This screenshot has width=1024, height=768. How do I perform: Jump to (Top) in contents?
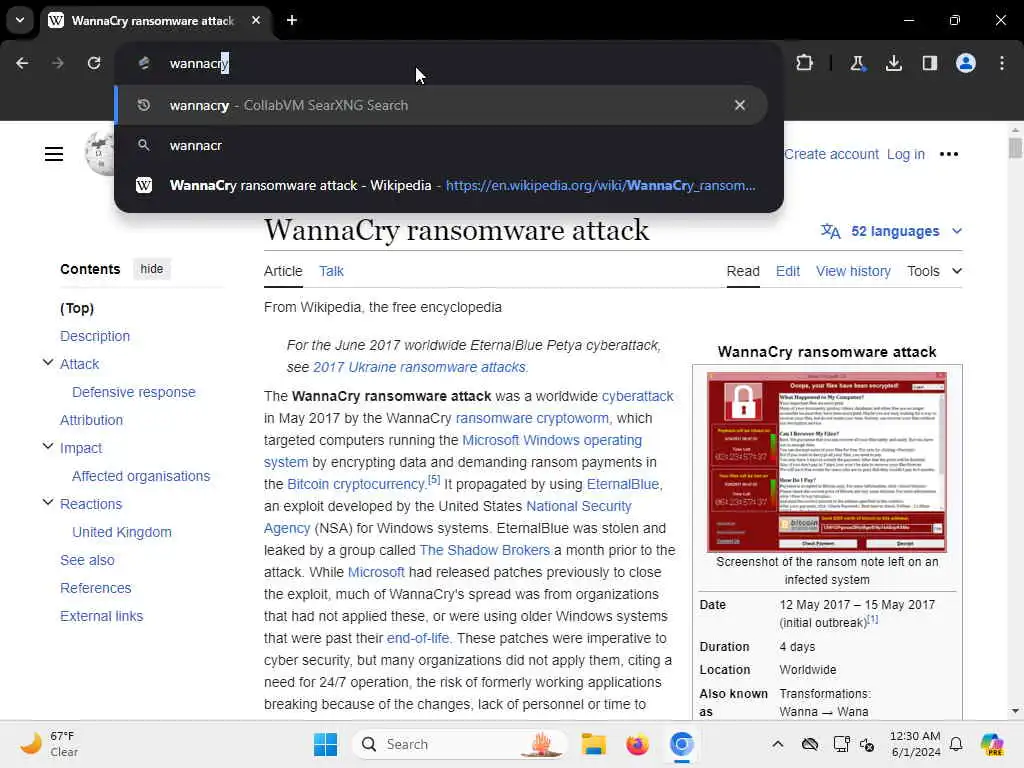pos(77,308)
